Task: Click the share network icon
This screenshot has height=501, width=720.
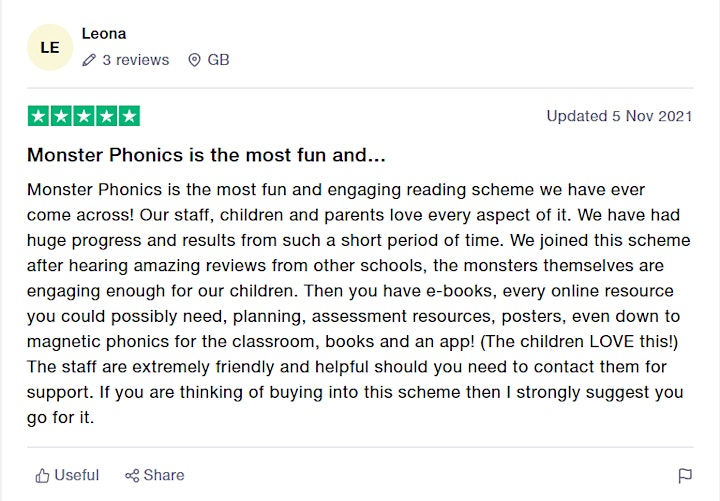Action: pyautogui.click(x=132, y=476)
